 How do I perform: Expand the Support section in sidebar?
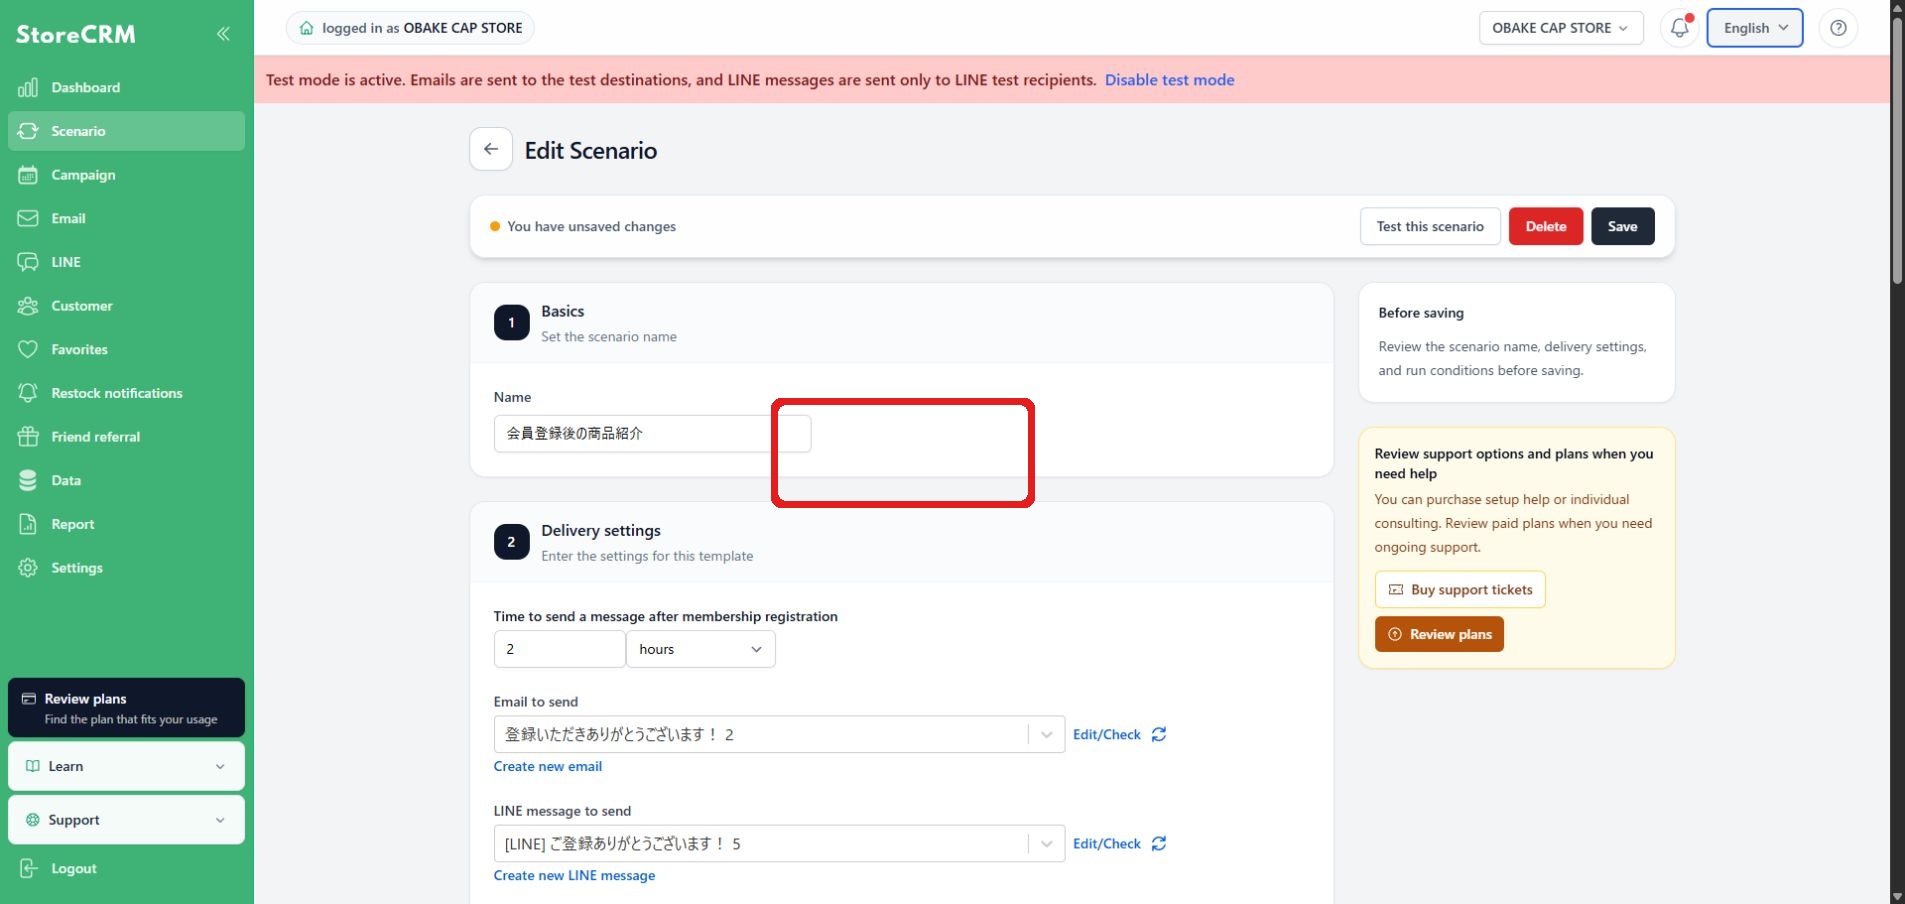click(x=126, y=820)
